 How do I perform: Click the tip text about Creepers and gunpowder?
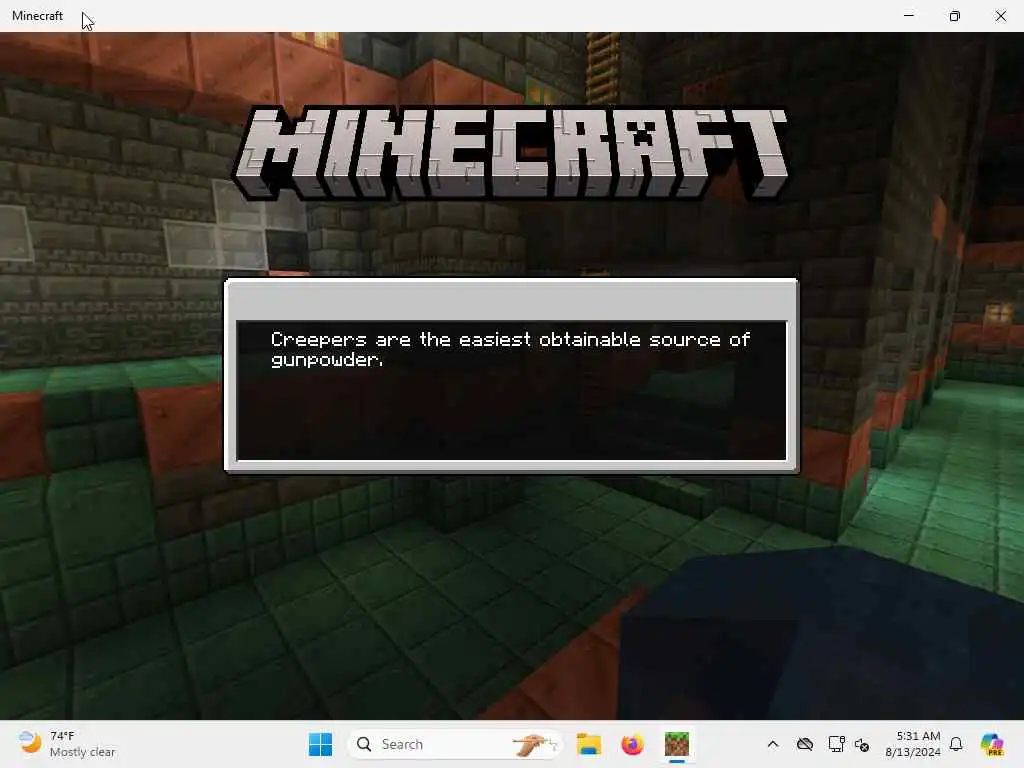point(510,349)
